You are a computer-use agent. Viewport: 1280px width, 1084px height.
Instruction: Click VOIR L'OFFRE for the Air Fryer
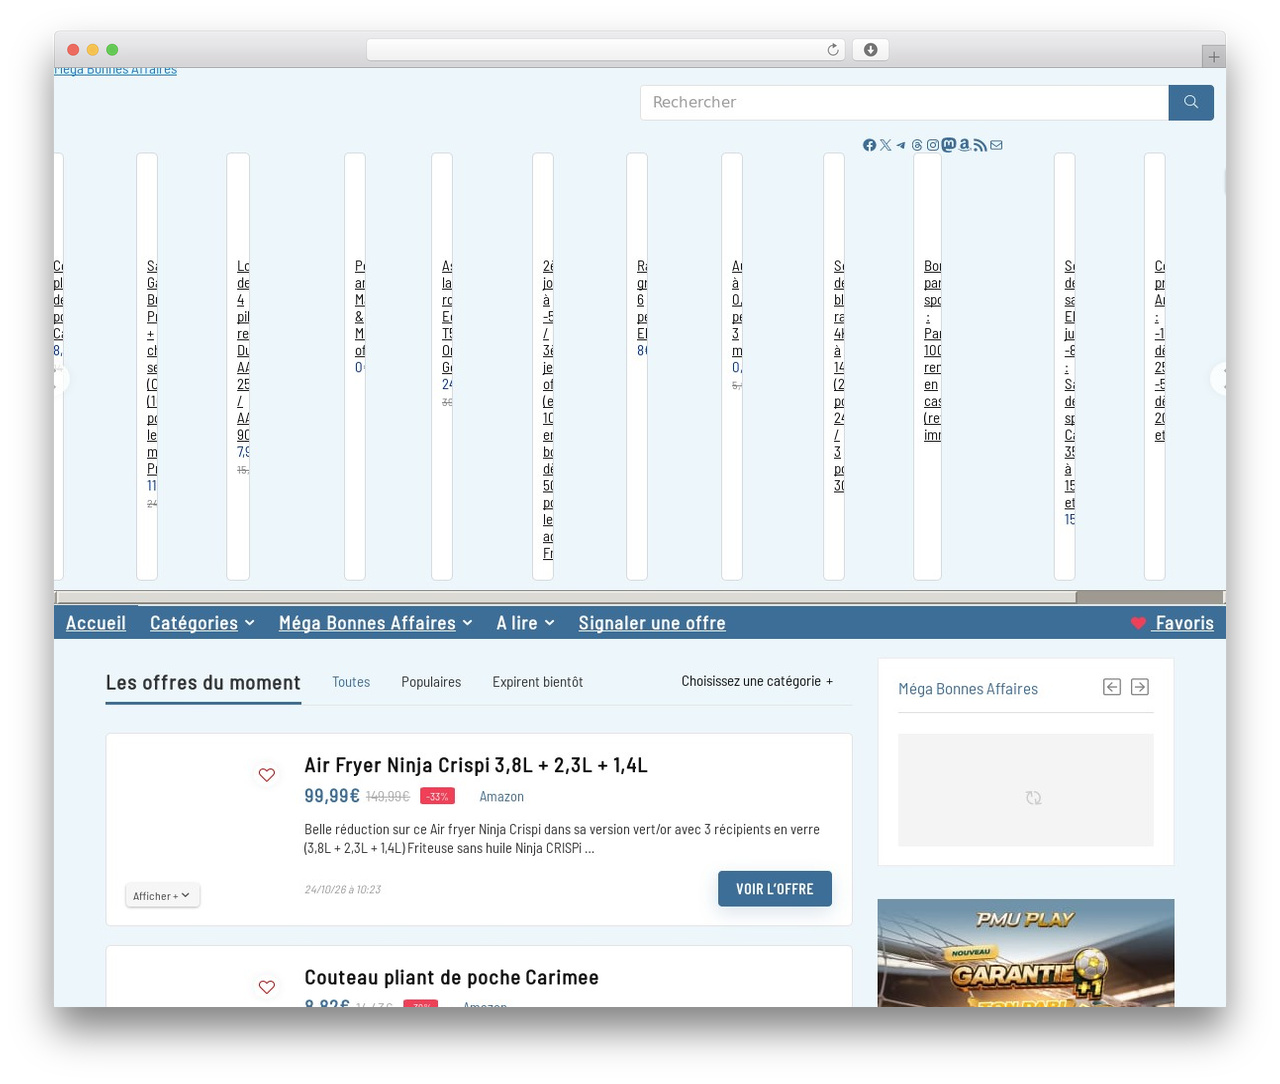(x=775, y=889)
